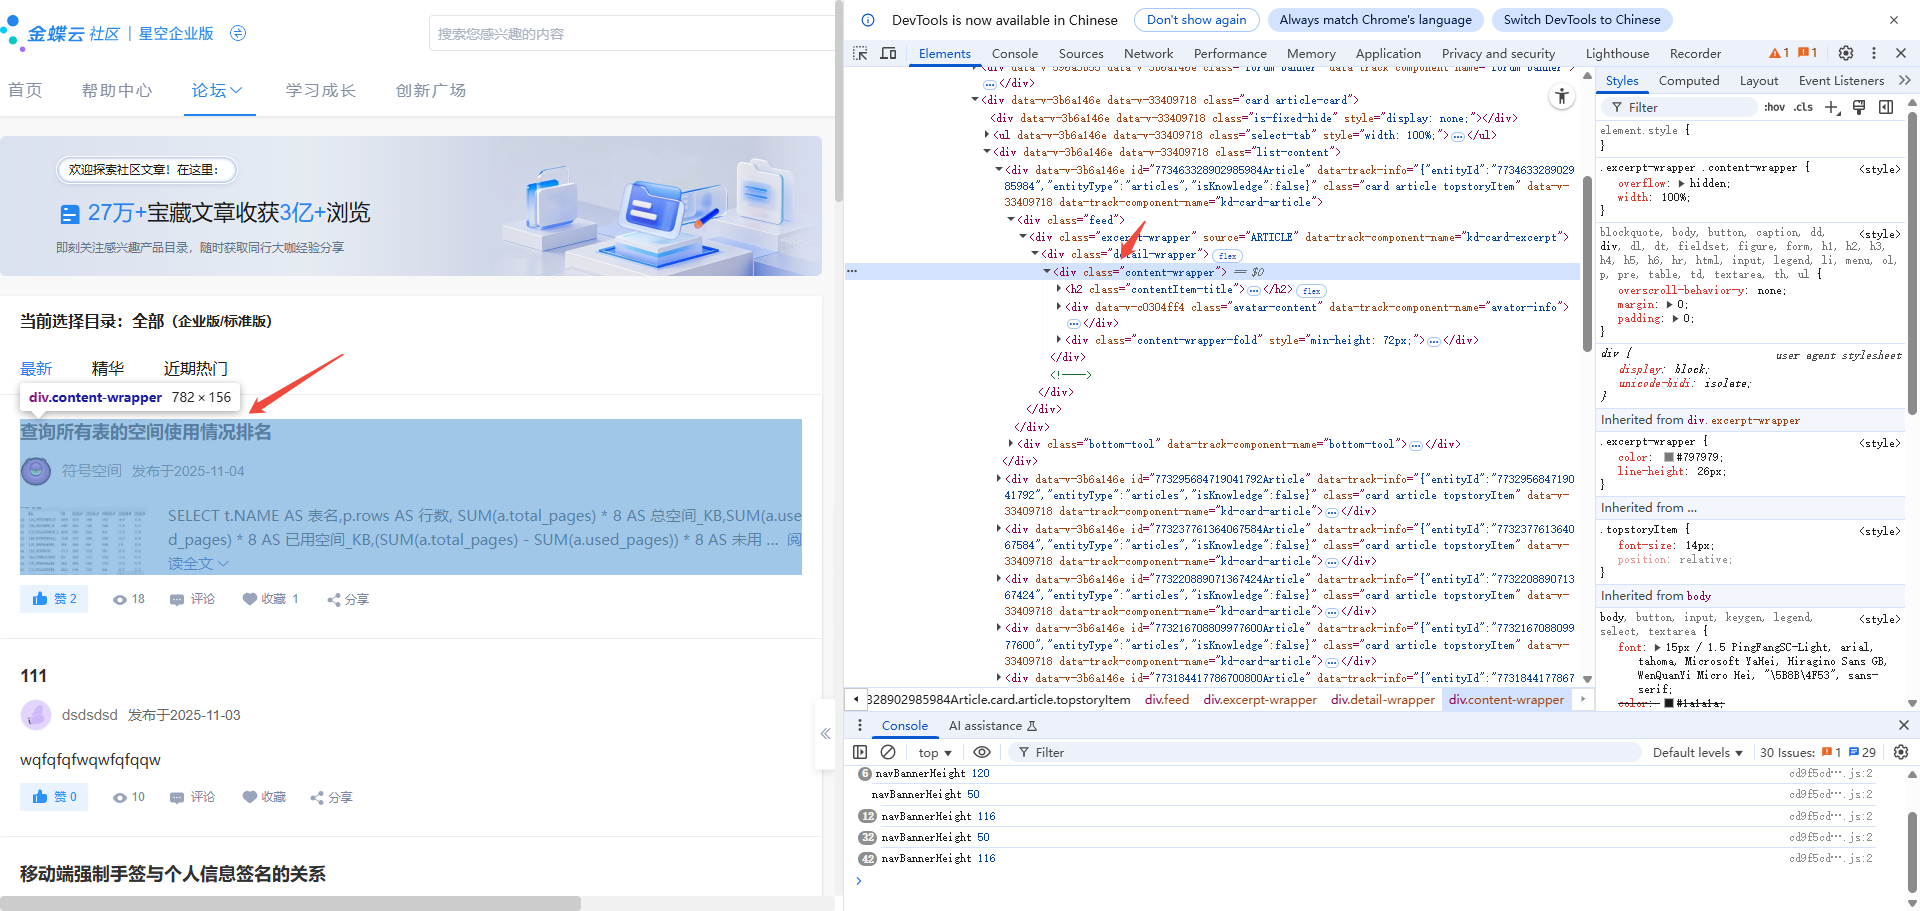Click the Don't show again button
Screen dimensions: 1920x911
1196,20
